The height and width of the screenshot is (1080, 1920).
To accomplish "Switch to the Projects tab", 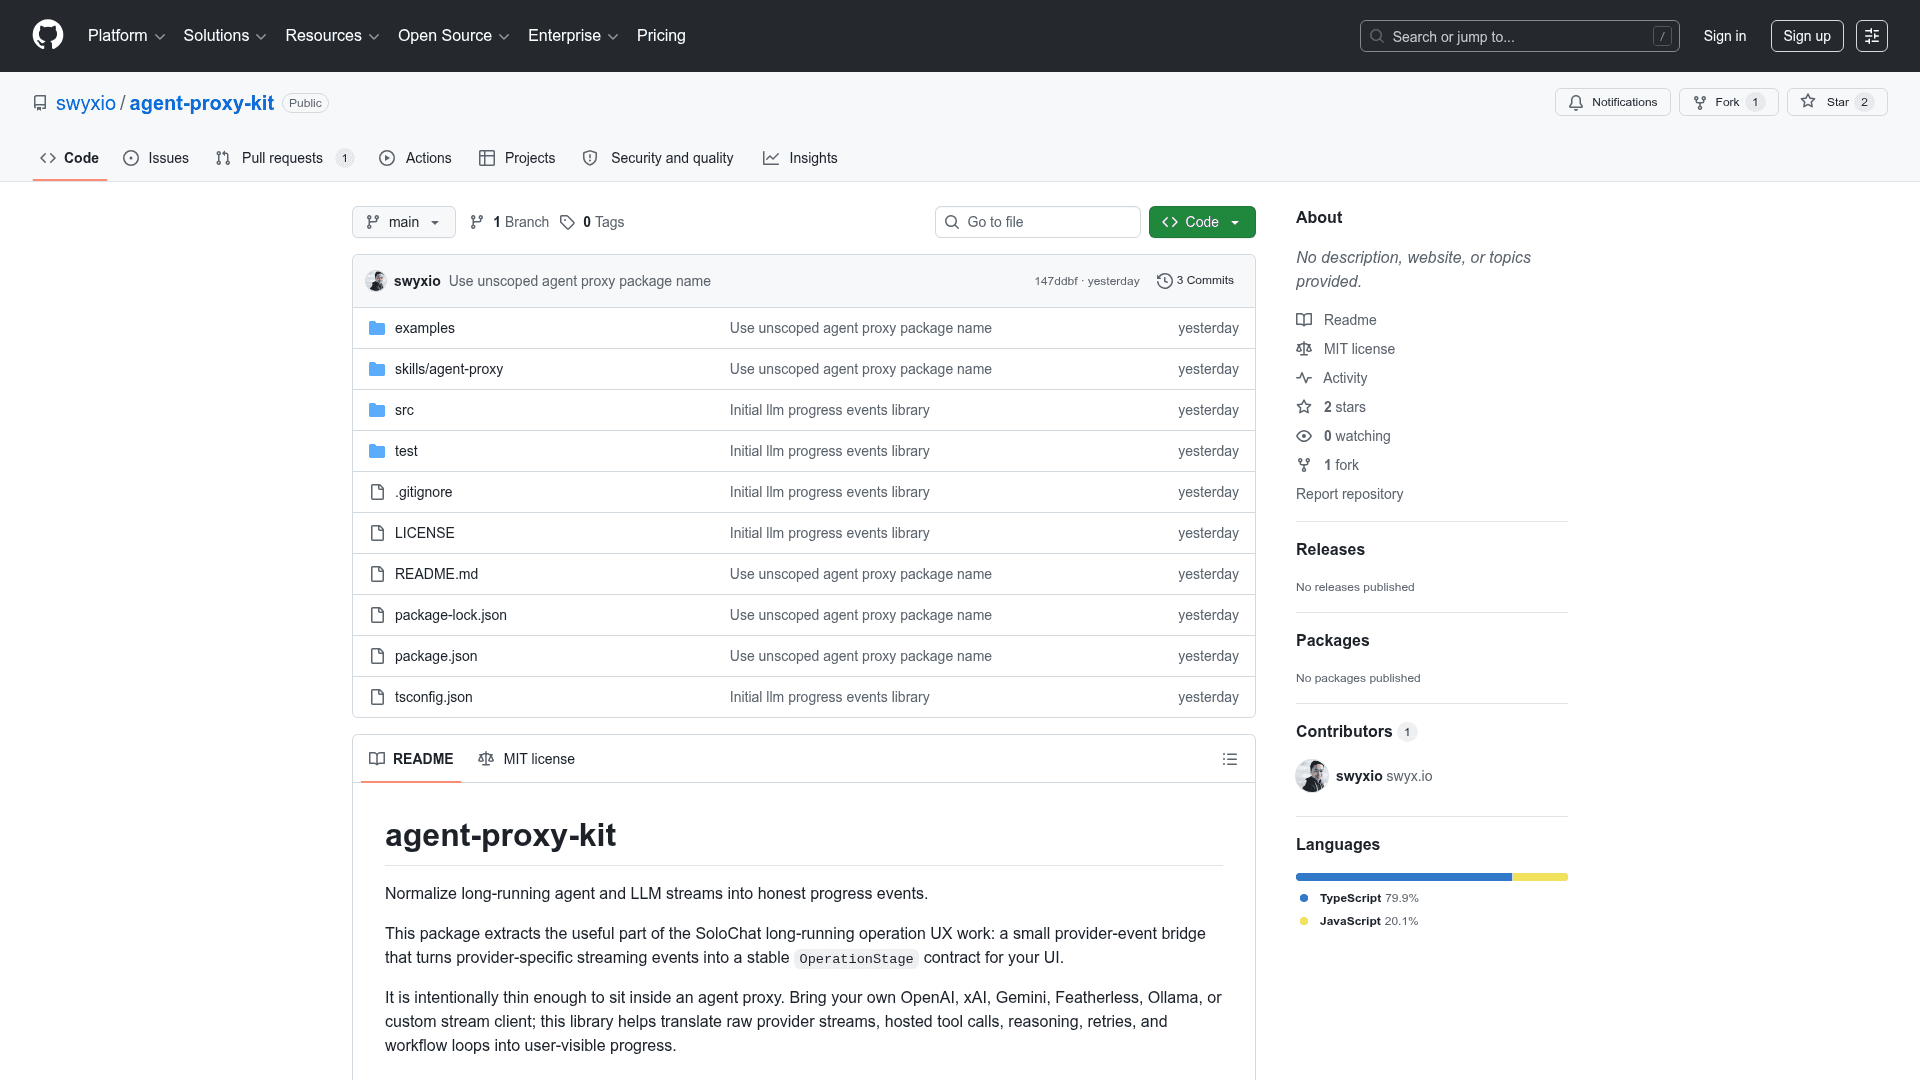I will pyautogui.click(x=517, y=158).
